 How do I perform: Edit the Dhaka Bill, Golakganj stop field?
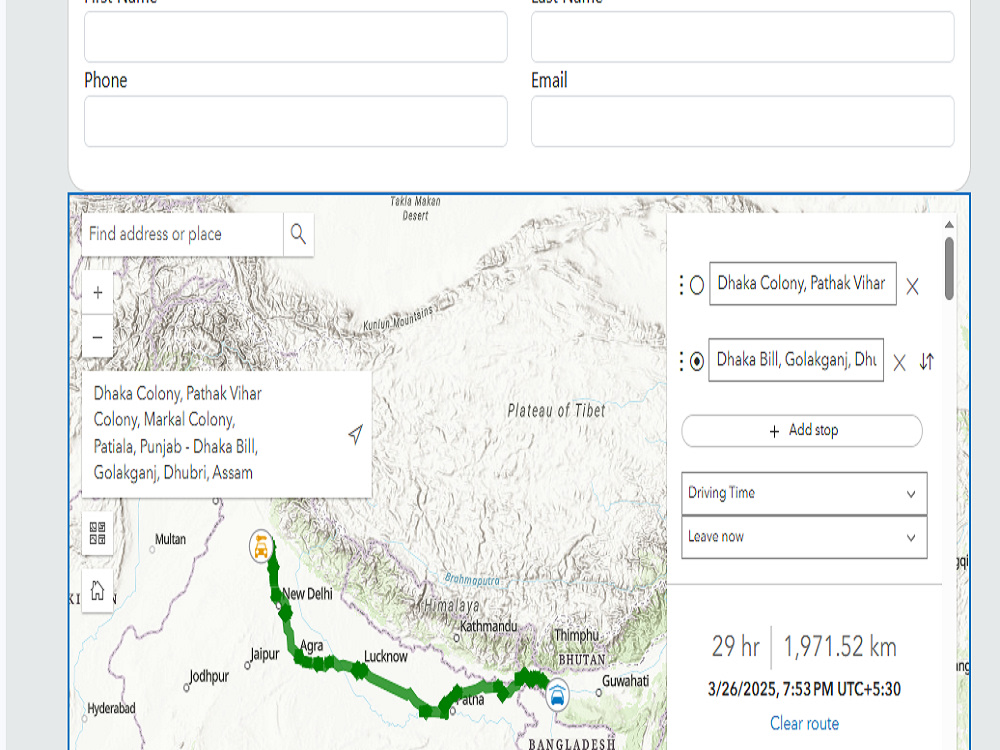(796, 360)
